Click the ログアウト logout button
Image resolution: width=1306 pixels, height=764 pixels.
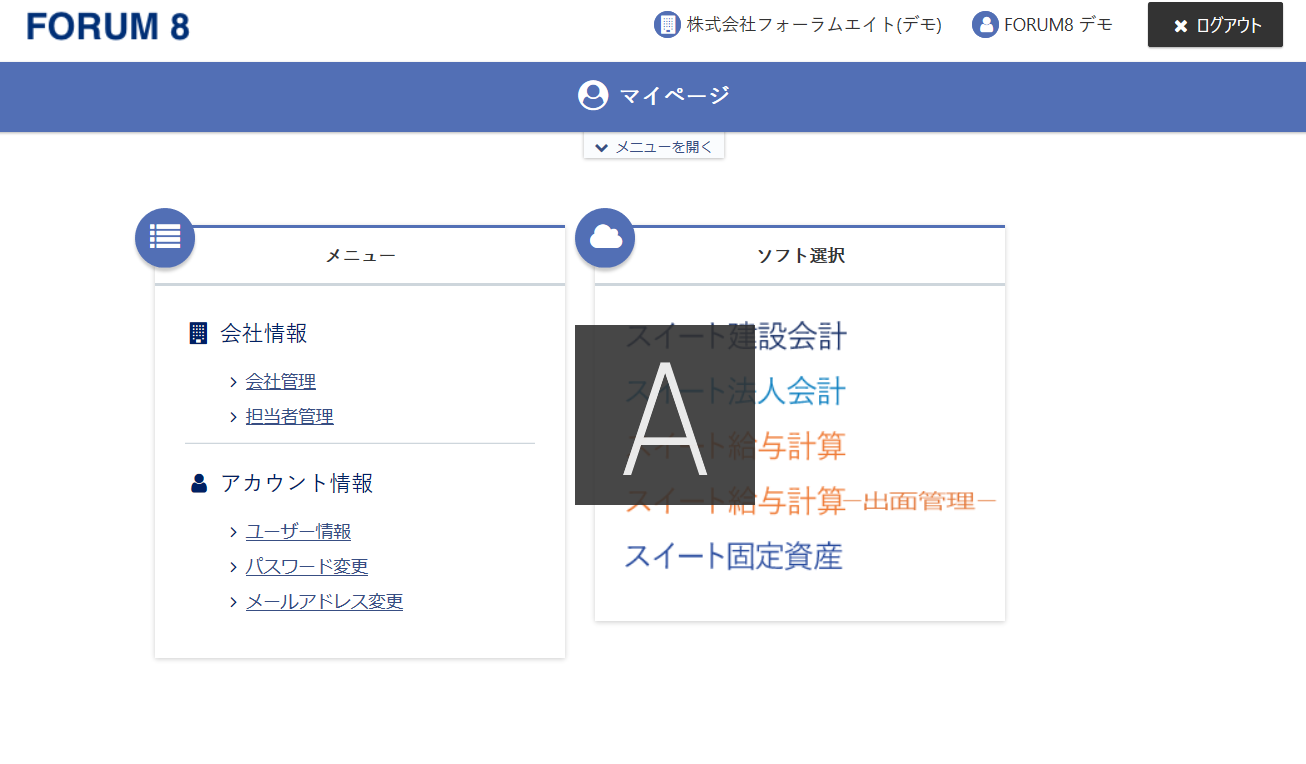click(1215, 25)
